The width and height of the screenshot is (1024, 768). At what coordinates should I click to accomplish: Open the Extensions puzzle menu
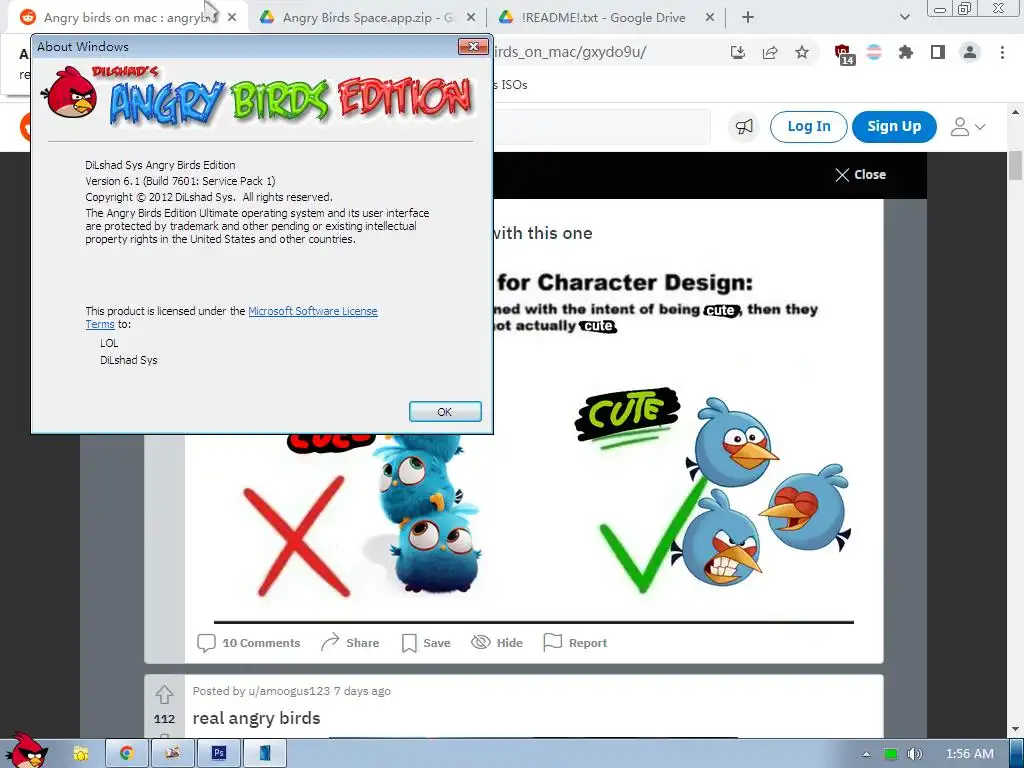coord(906,53)
